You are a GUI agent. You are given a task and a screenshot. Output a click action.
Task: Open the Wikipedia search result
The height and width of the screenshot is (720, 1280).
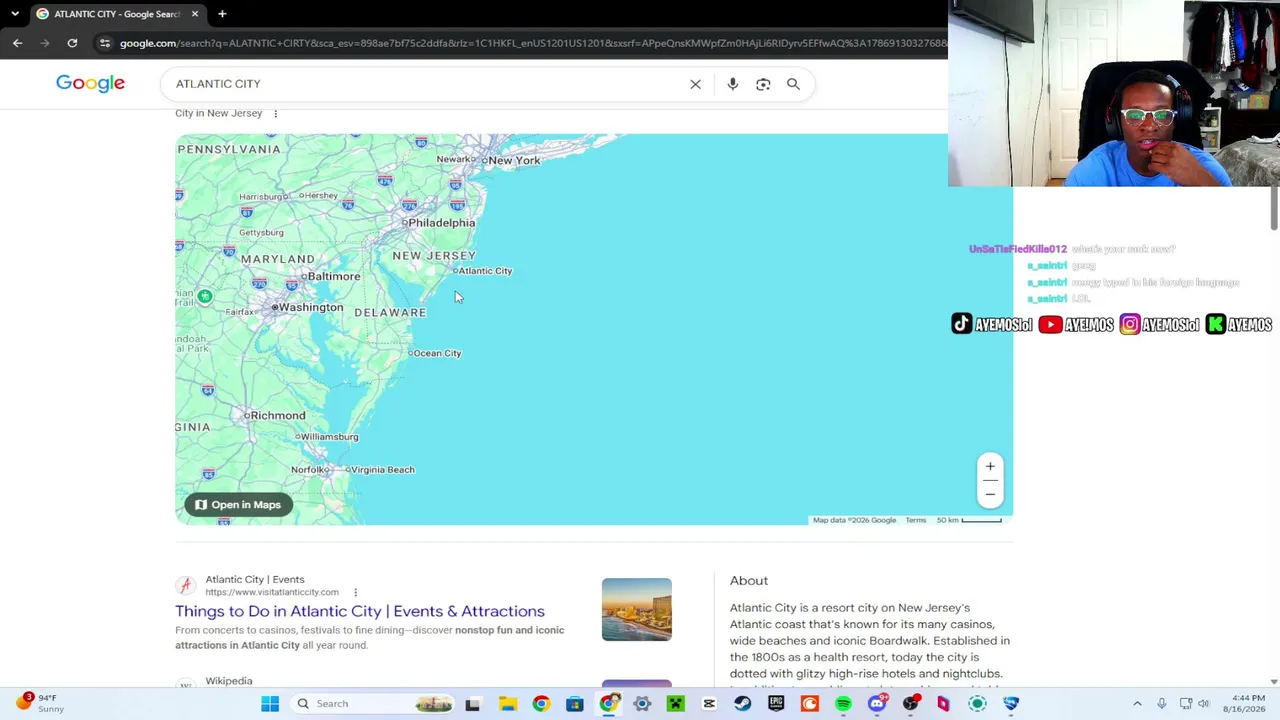pos(229,681)
